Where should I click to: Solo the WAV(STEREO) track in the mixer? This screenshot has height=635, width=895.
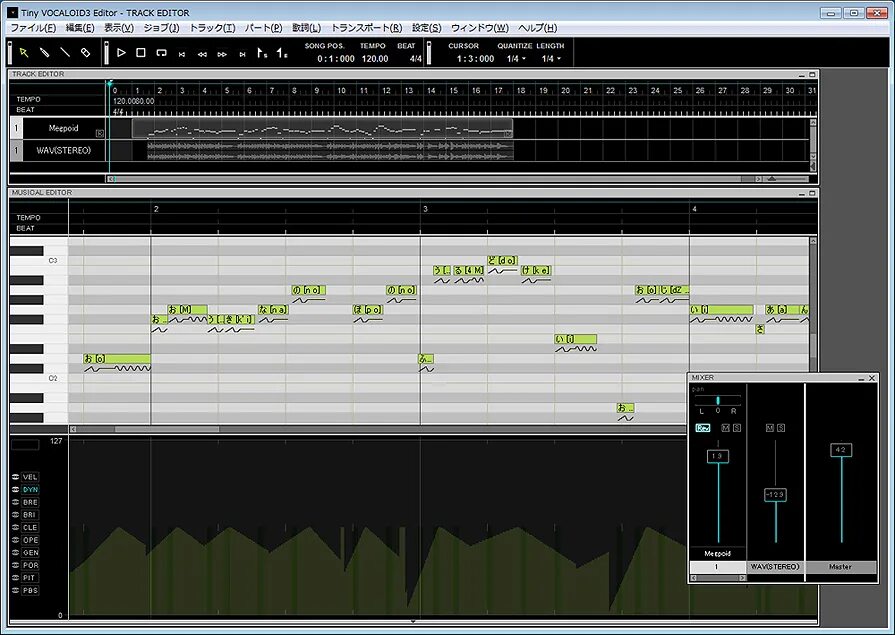pyautogui.click(x=781, y=428)
